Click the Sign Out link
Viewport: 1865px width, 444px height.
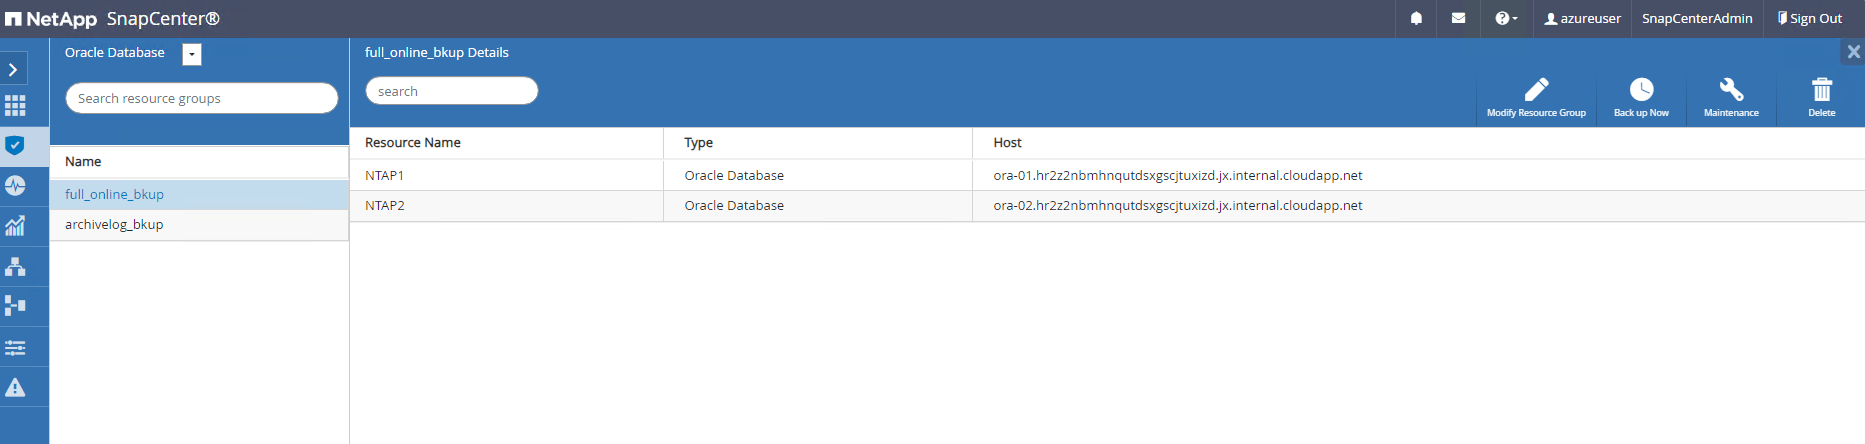click(x=1810, y=19)
